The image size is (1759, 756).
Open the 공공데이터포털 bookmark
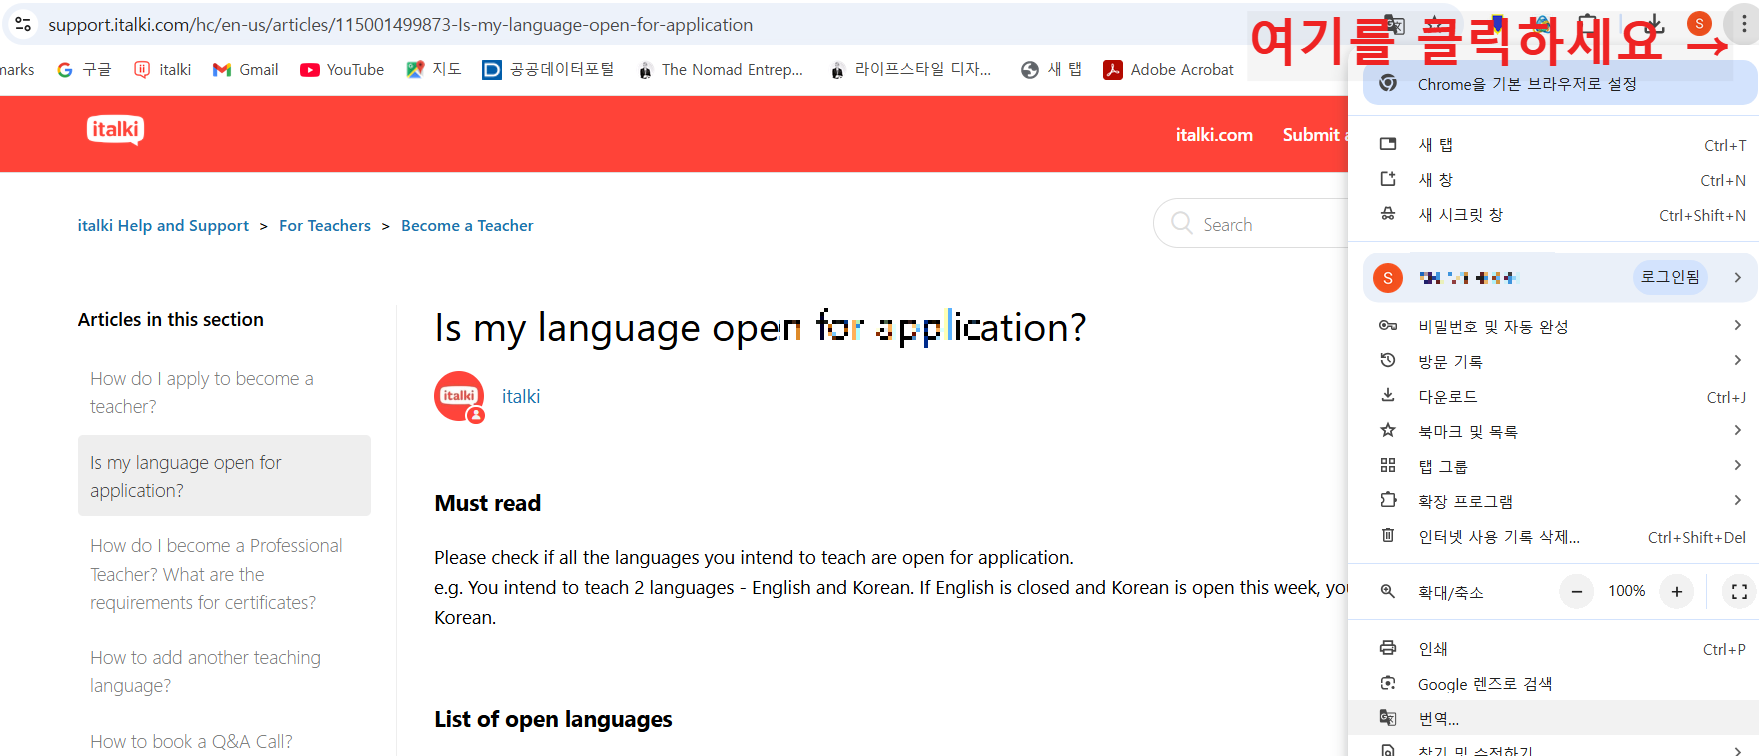click(x=548, y=69)
